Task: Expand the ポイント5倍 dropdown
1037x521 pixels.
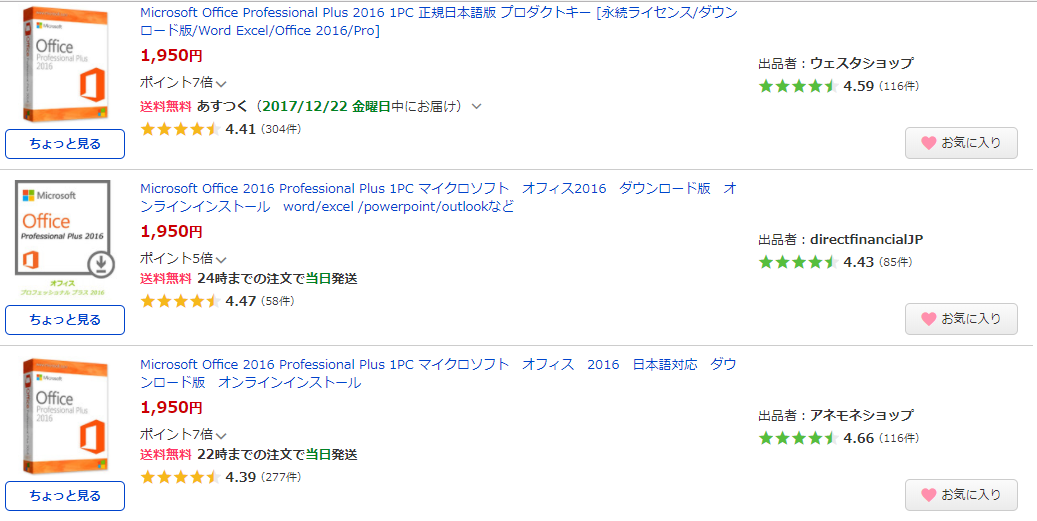Action: pos(221,259)
